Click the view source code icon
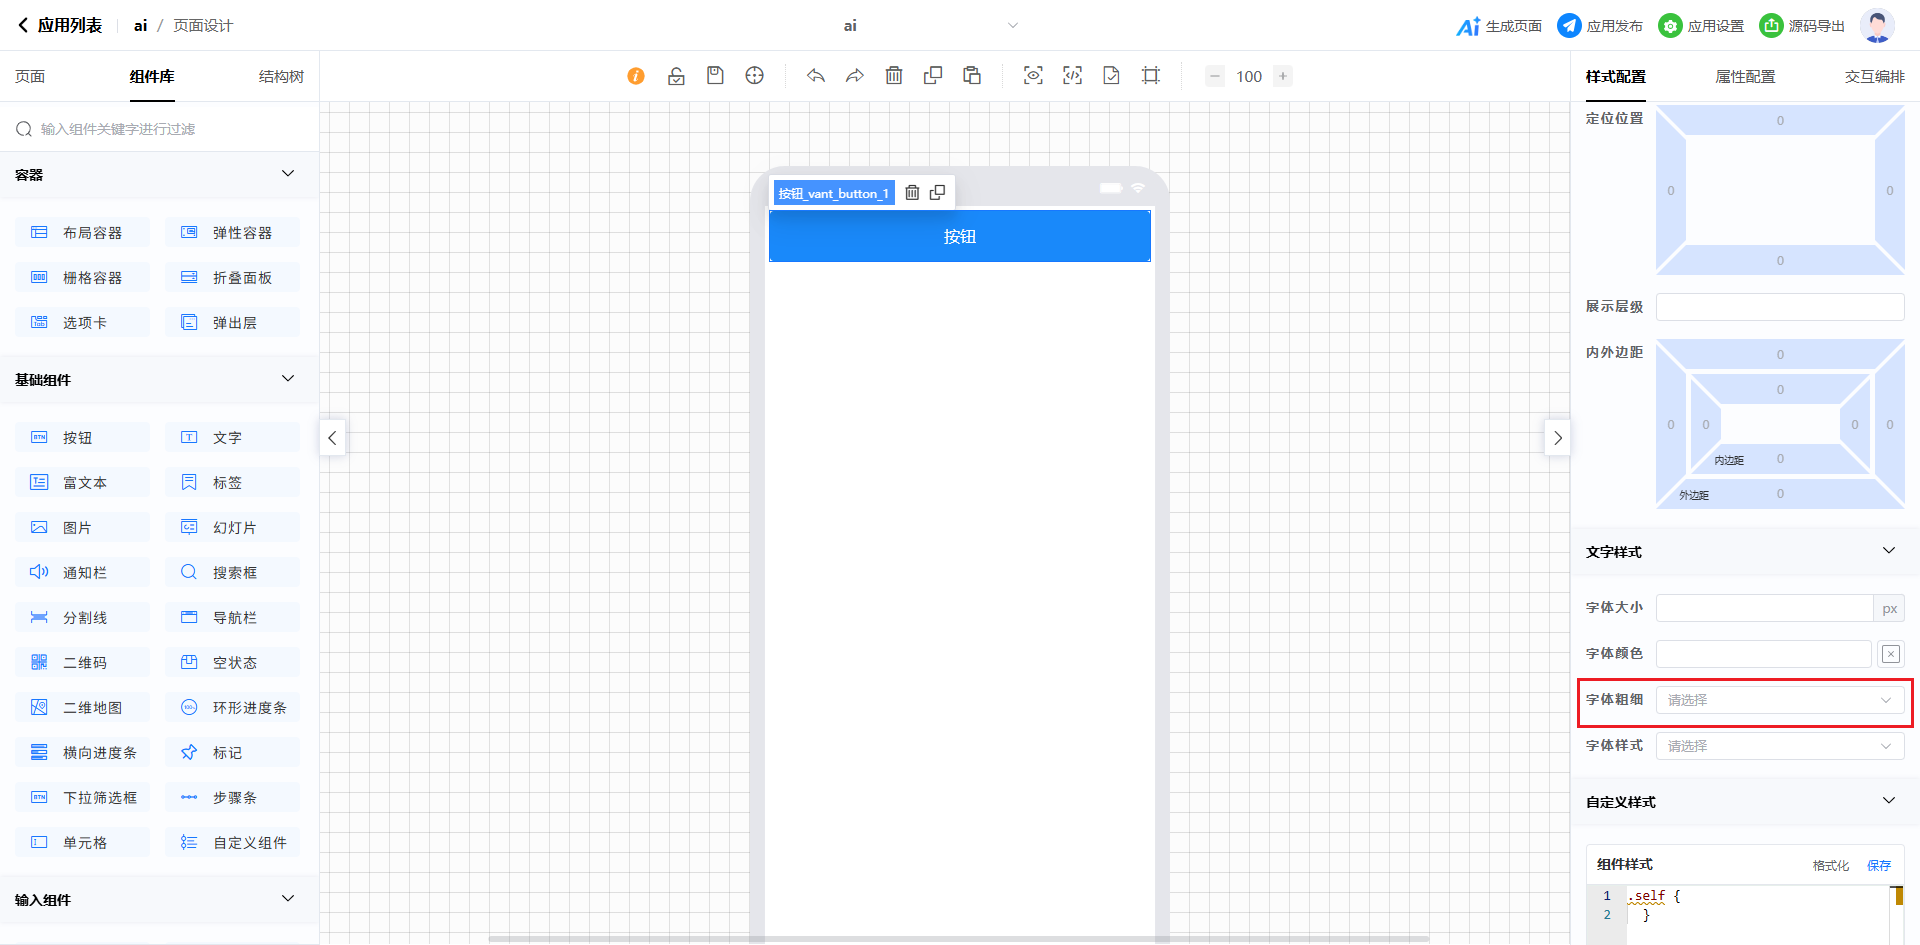 [1072, 76]
